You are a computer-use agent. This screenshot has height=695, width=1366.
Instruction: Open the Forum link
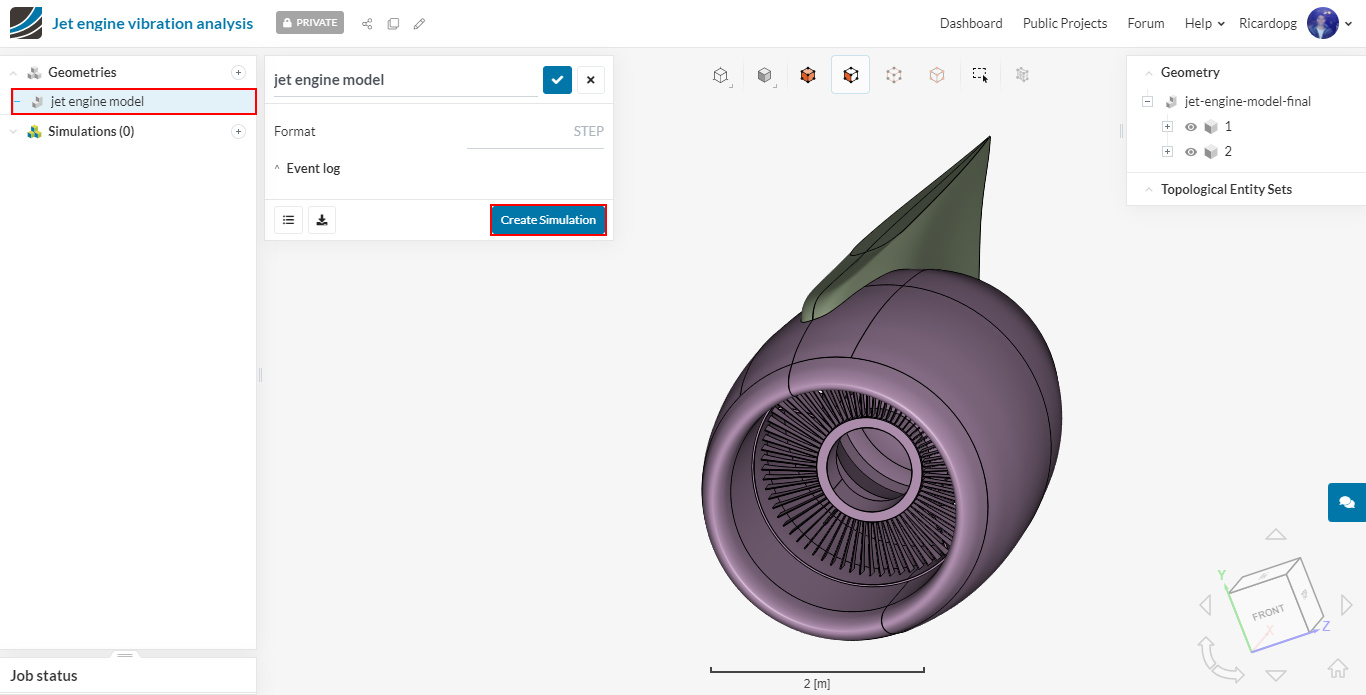point(1146,23)
